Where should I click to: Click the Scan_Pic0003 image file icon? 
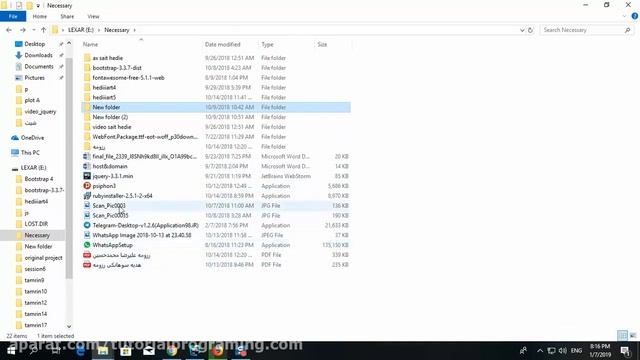pos(87,205)
